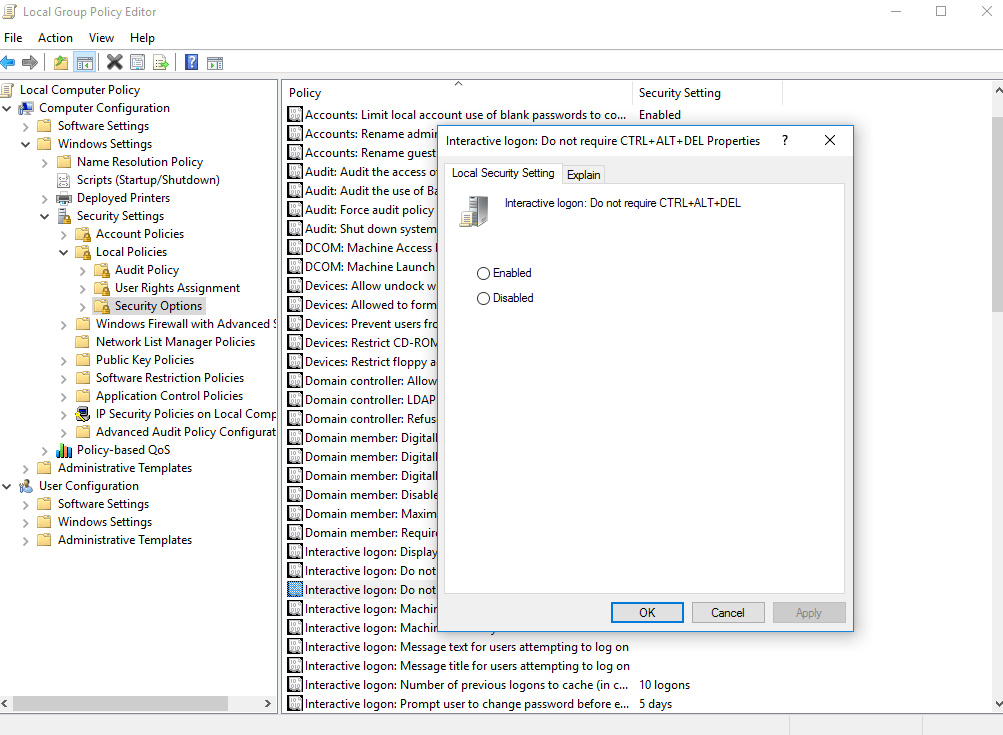
Task: Click the Help toolbar icon
Action: coord(190,62)
